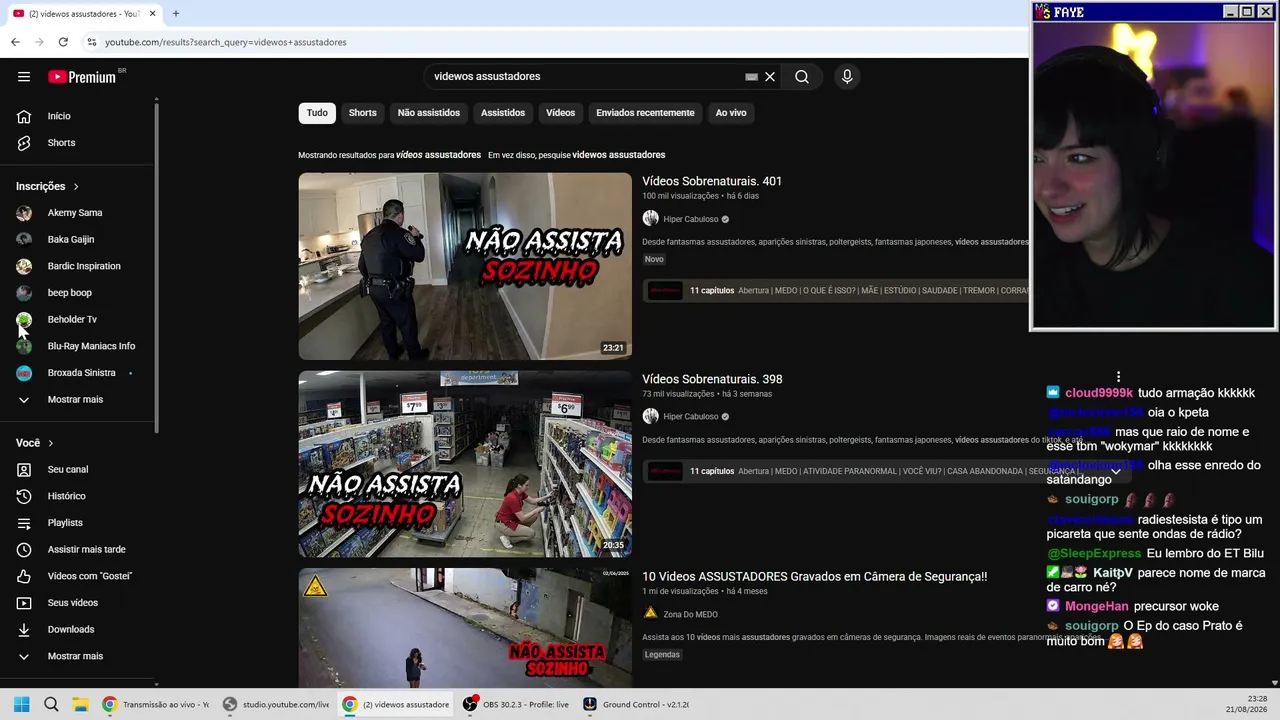The image size is (1280, 720).
Task: Open the YouTube hamburger guide menu
Action: point(24,77)
